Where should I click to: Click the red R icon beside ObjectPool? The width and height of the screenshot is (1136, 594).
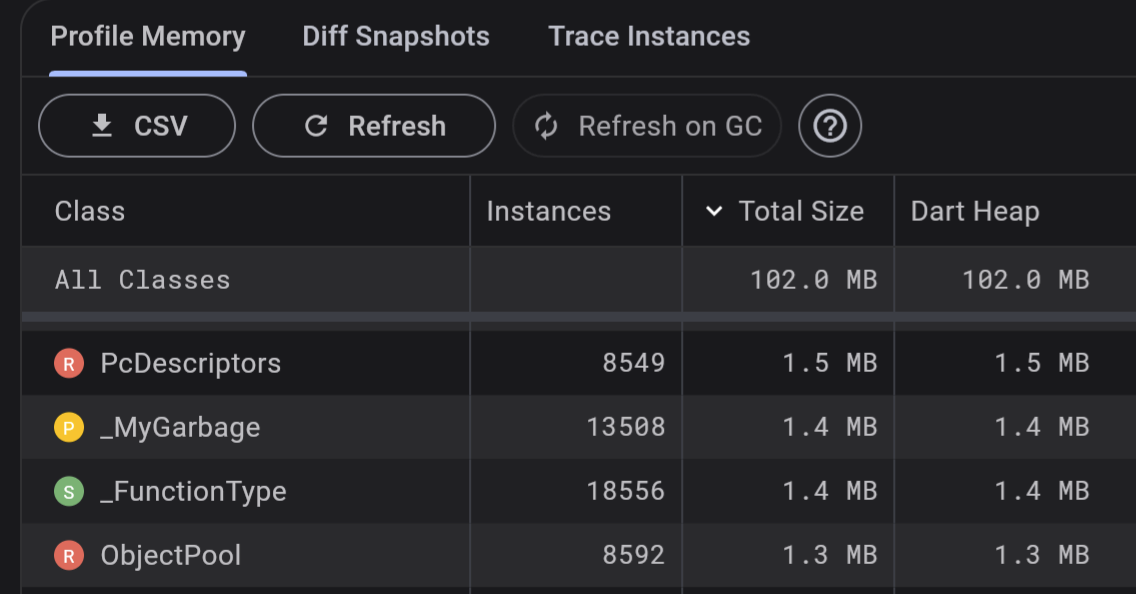coord(68,556)
